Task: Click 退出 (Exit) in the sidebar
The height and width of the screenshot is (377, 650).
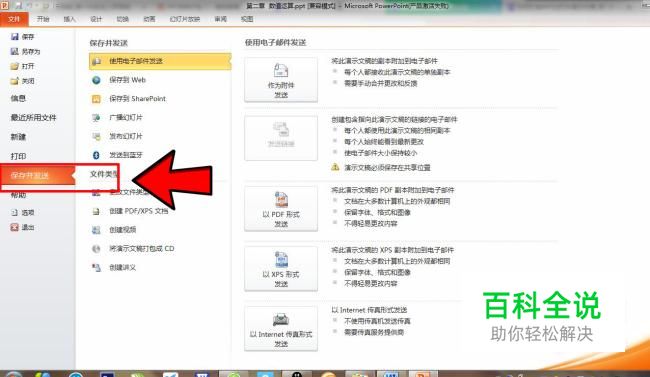Action: (22, 227)
